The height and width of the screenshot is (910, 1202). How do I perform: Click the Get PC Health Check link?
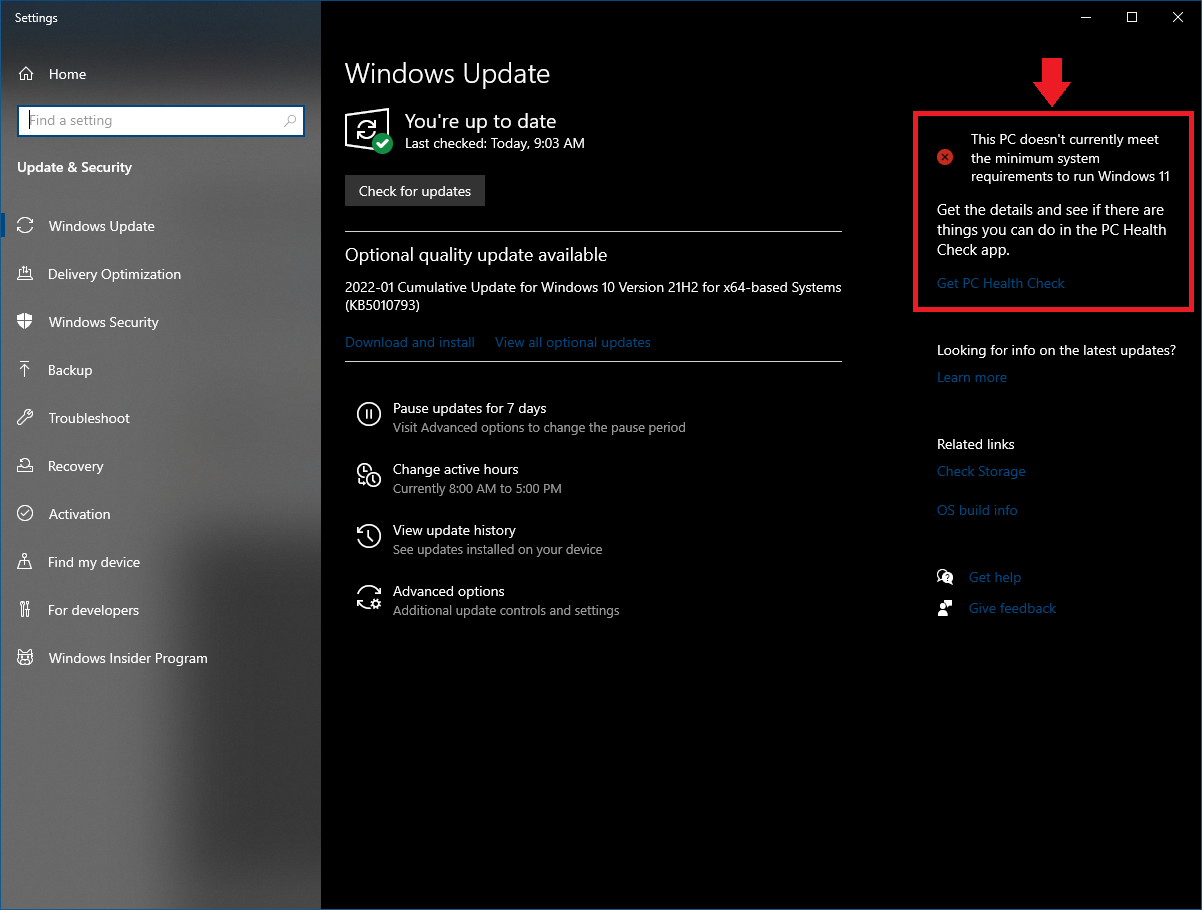[1001, 283]
